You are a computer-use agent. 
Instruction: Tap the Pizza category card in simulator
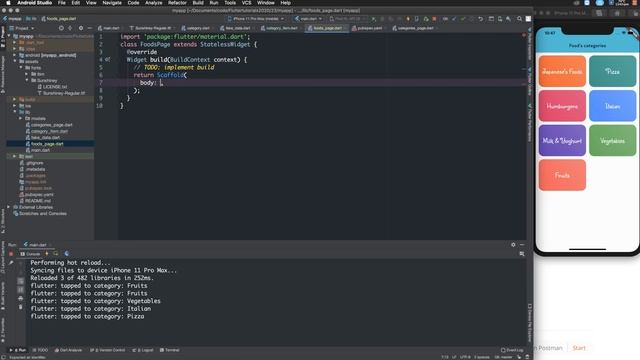pyautogui.click(x=612, y=71)
